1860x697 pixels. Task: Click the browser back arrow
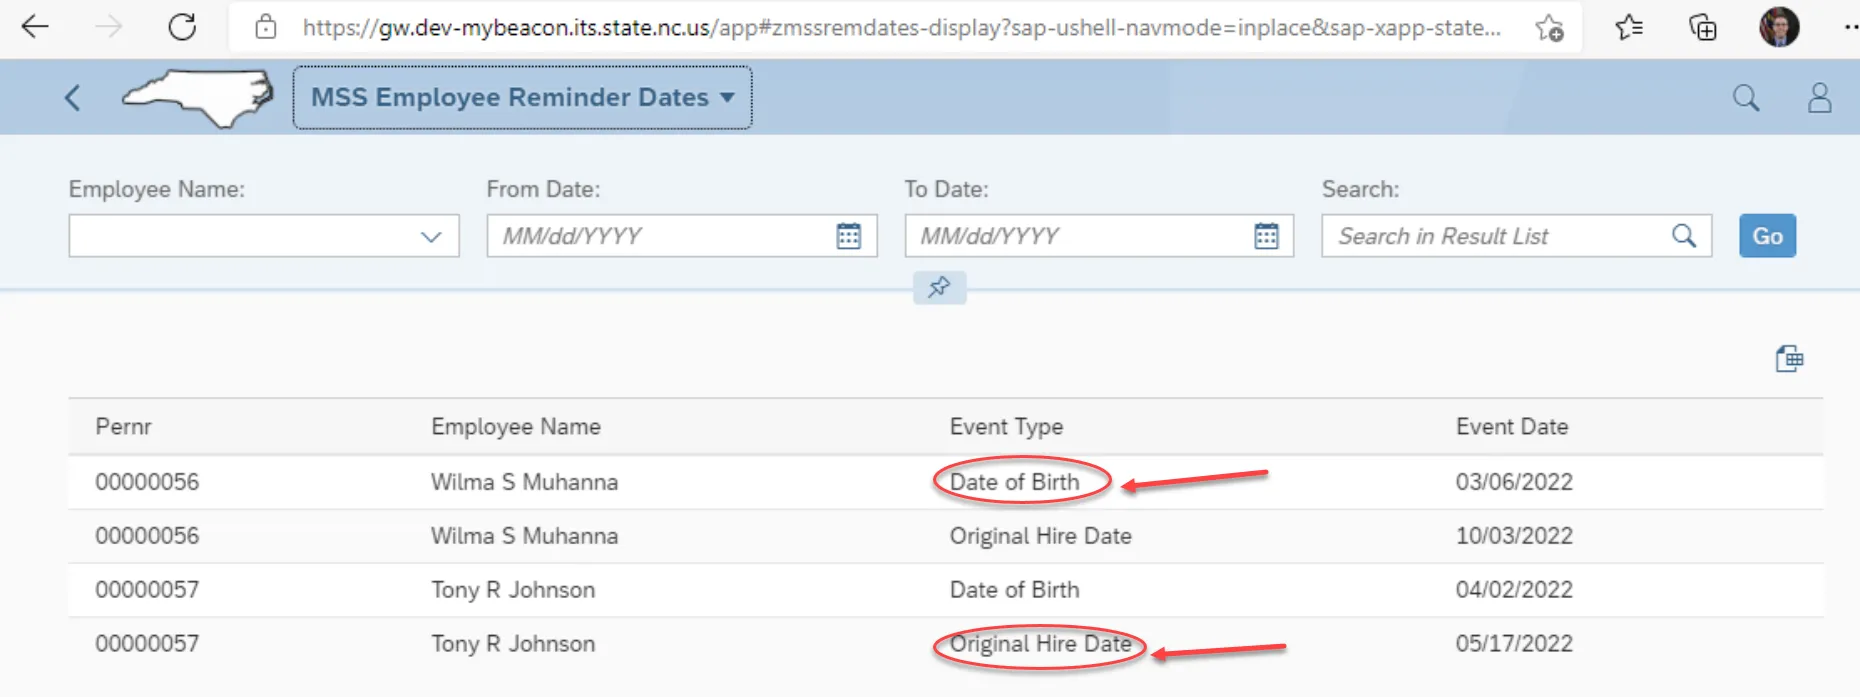click(x=35, y=27)
